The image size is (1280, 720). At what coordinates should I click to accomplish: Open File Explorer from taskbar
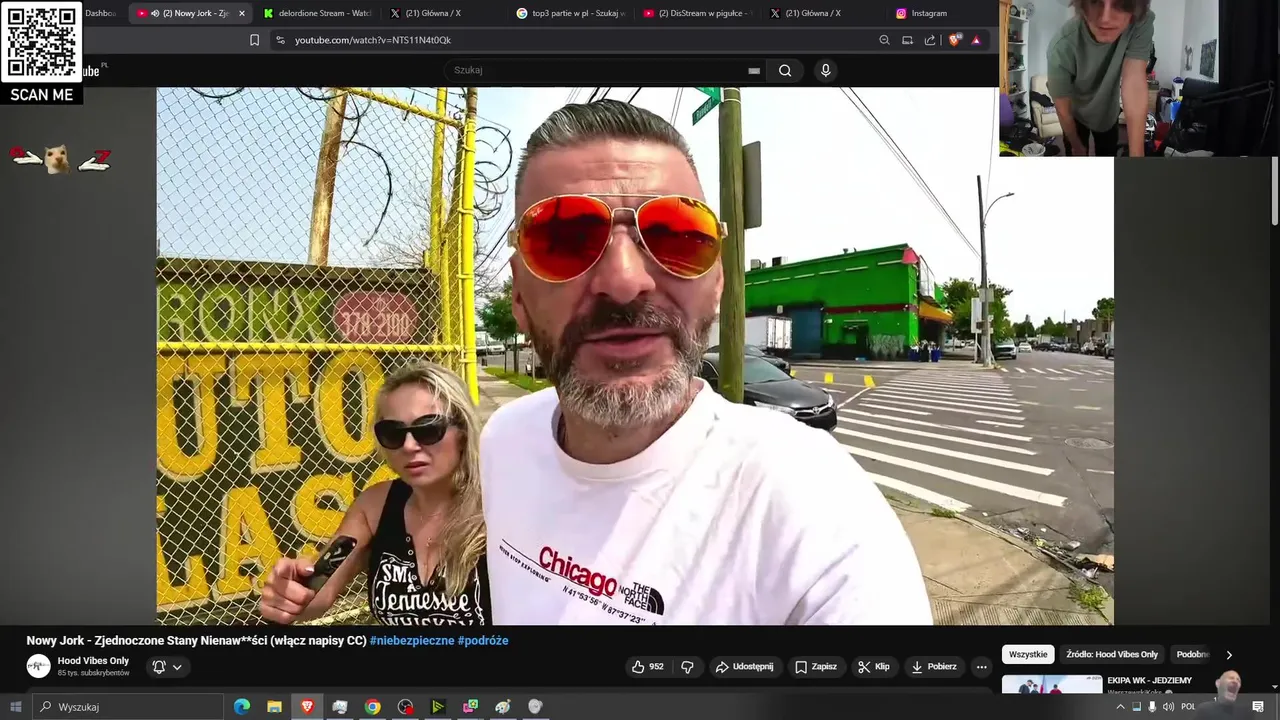274,707
